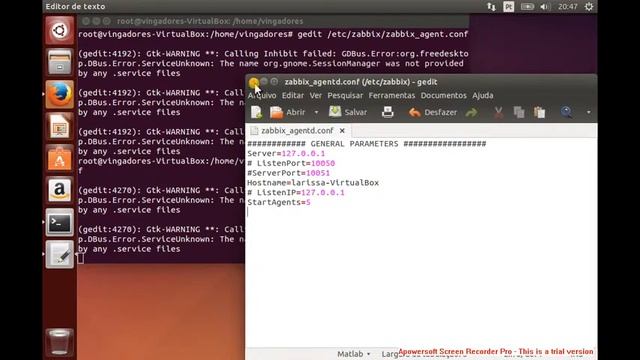Open the Files manager icon in launcher

tap(60, 62)
